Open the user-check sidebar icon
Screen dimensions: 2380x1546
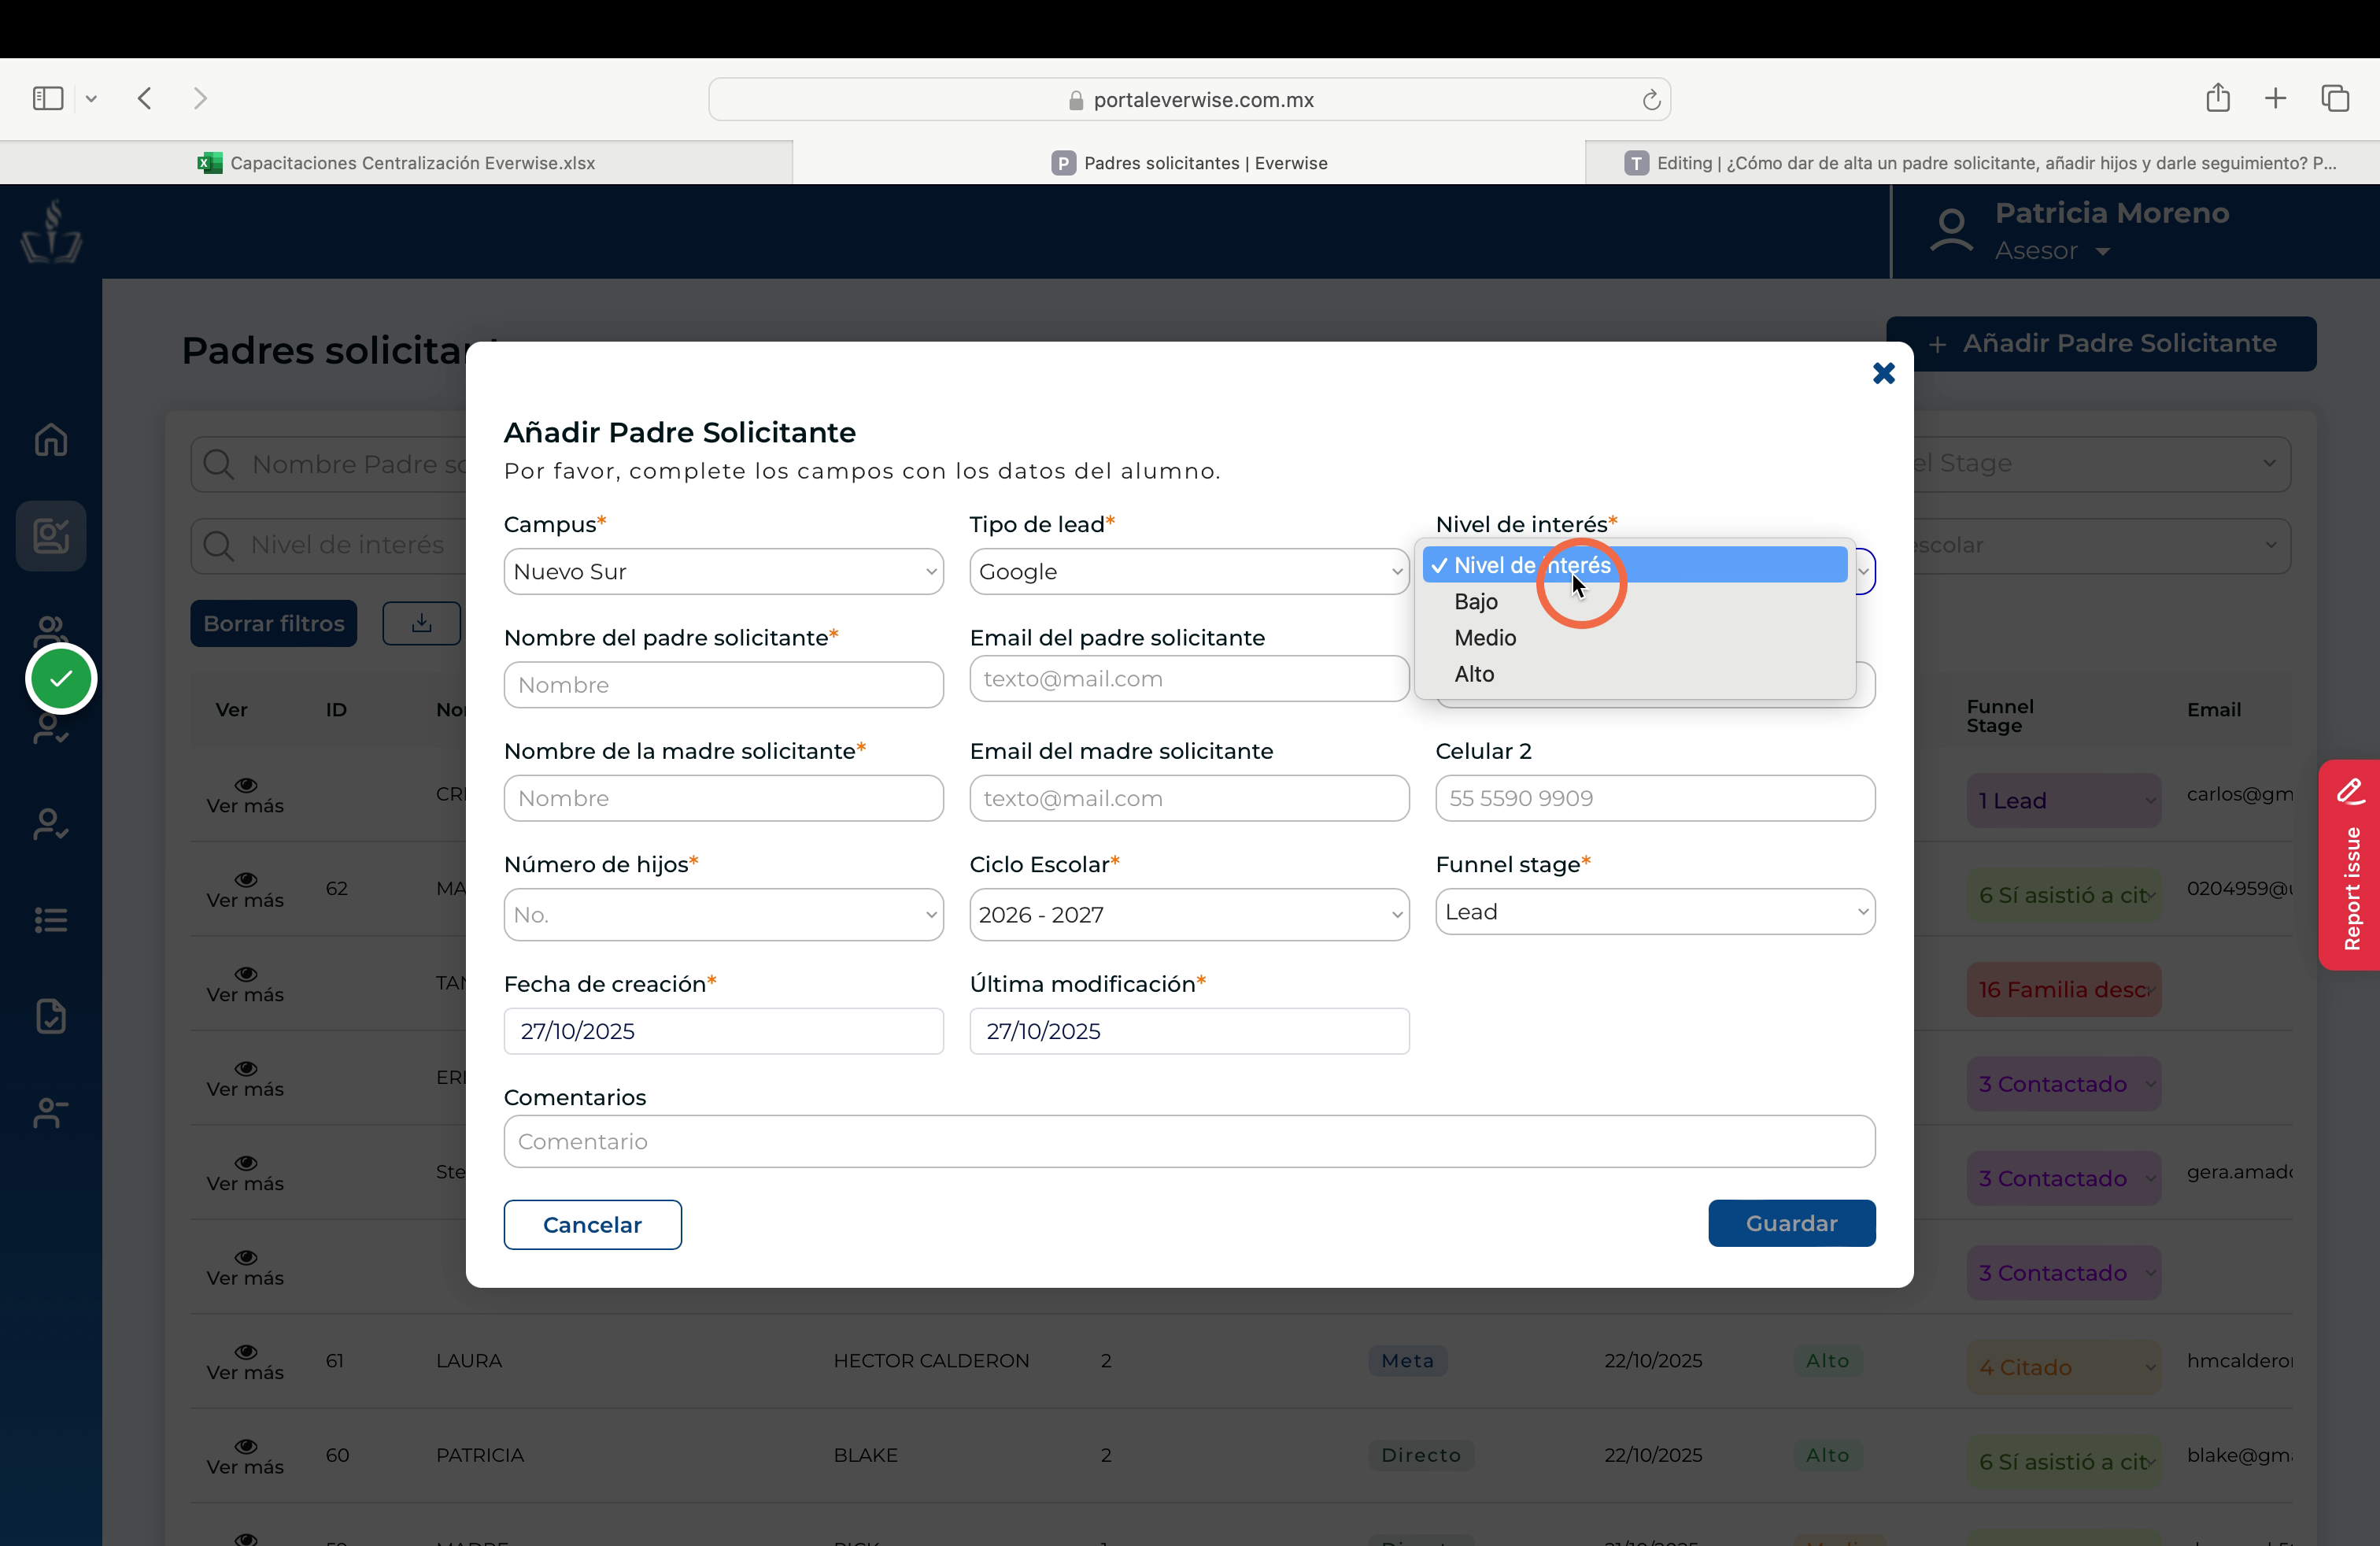point(51,824)
